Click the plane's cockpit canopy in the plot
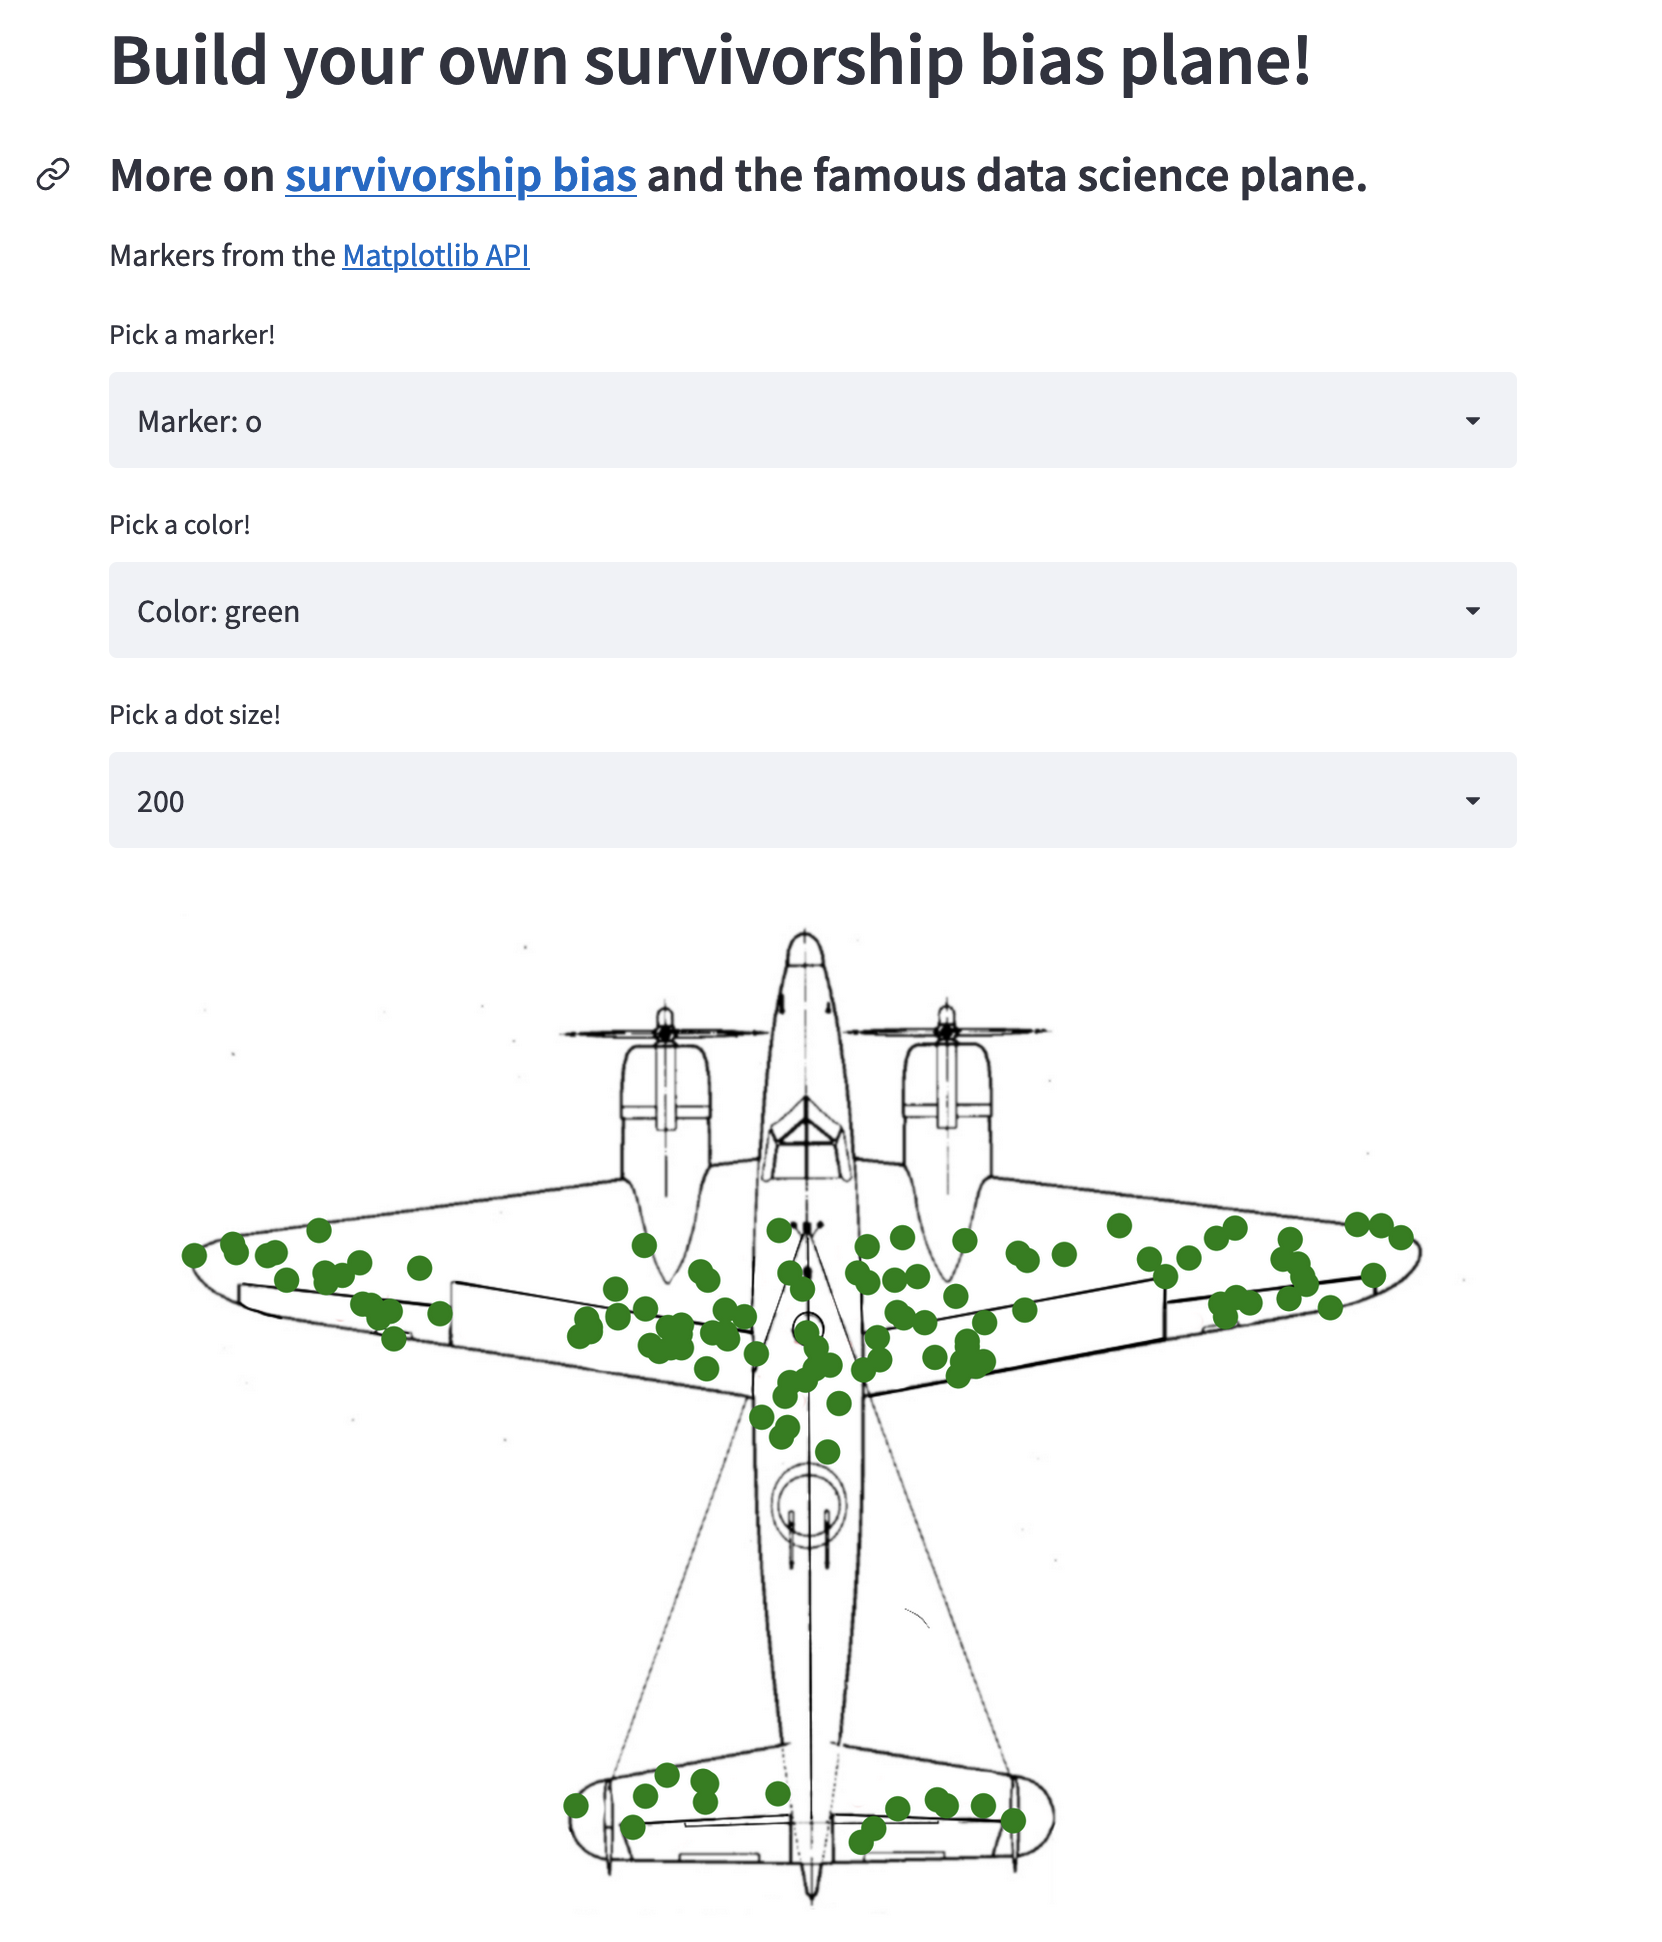This screenshot has height=1942, width=1662. 806,1138
